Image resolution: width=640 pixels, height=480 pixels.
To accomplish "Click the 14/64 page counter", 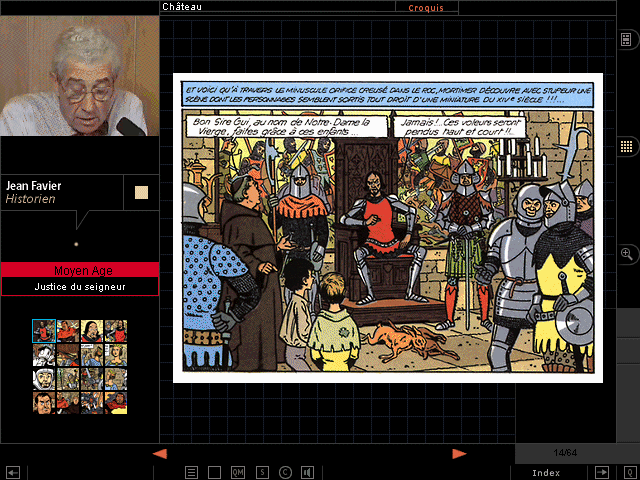I will 565,453.
